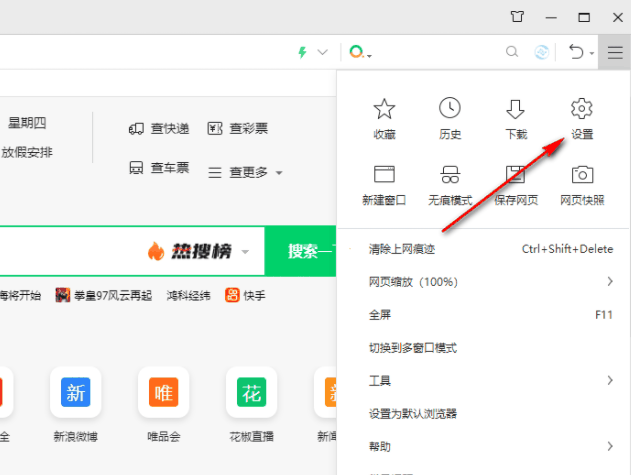Open the skin shirt icon in title bar

tap(517, 17)
